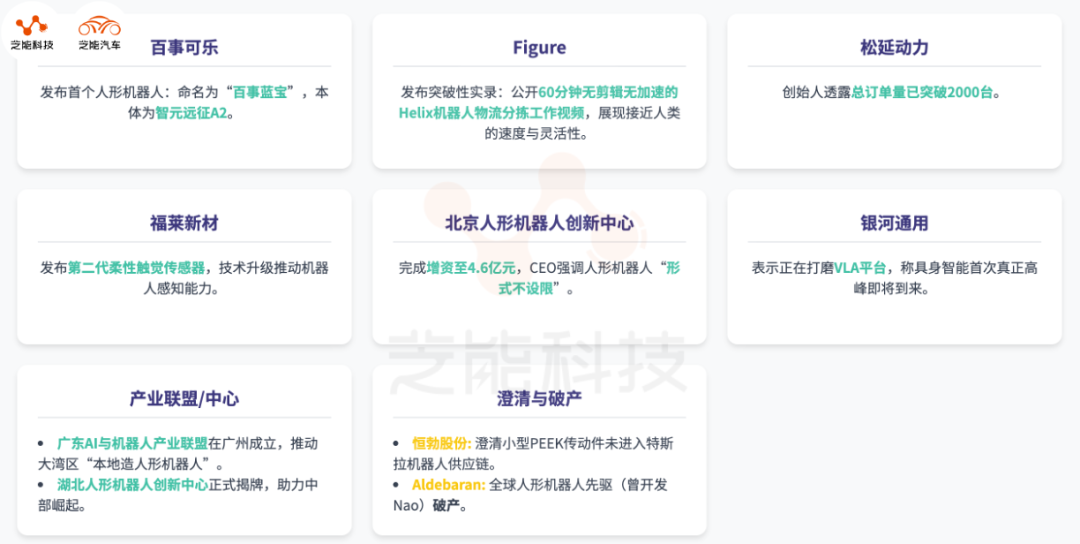Click text CEO强调人形机器人
The width and height of the screenshot is (1080, 544).
pyautogui.click(x=590, y=268)
